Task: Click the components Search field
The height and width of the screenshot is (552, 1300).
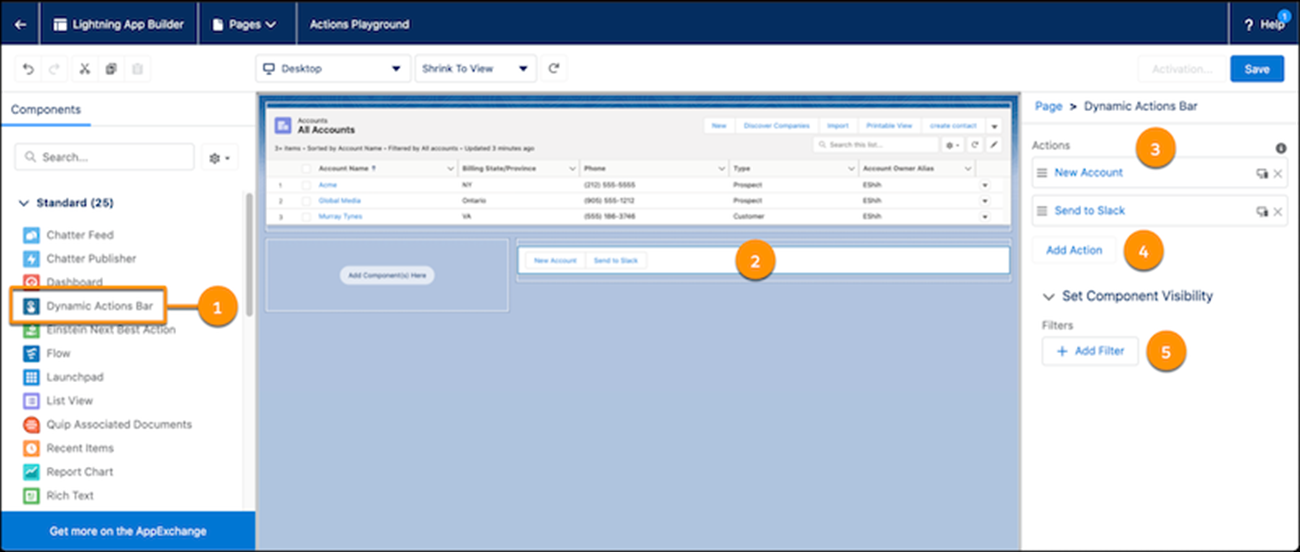Action: [105, 157]
